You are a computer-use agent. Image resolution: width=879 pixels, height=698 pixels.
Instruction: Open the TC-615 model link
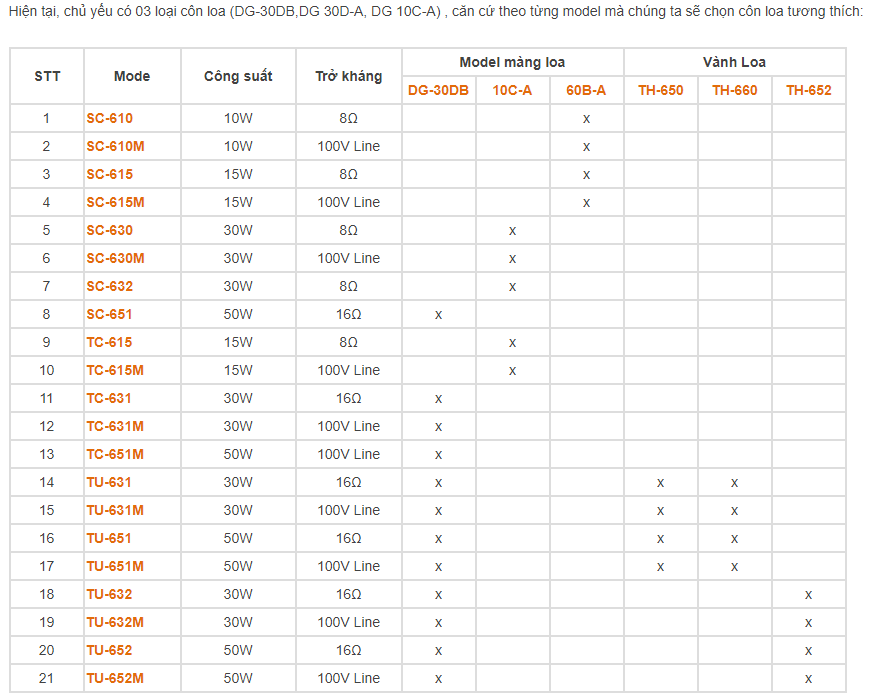[109, 343]
